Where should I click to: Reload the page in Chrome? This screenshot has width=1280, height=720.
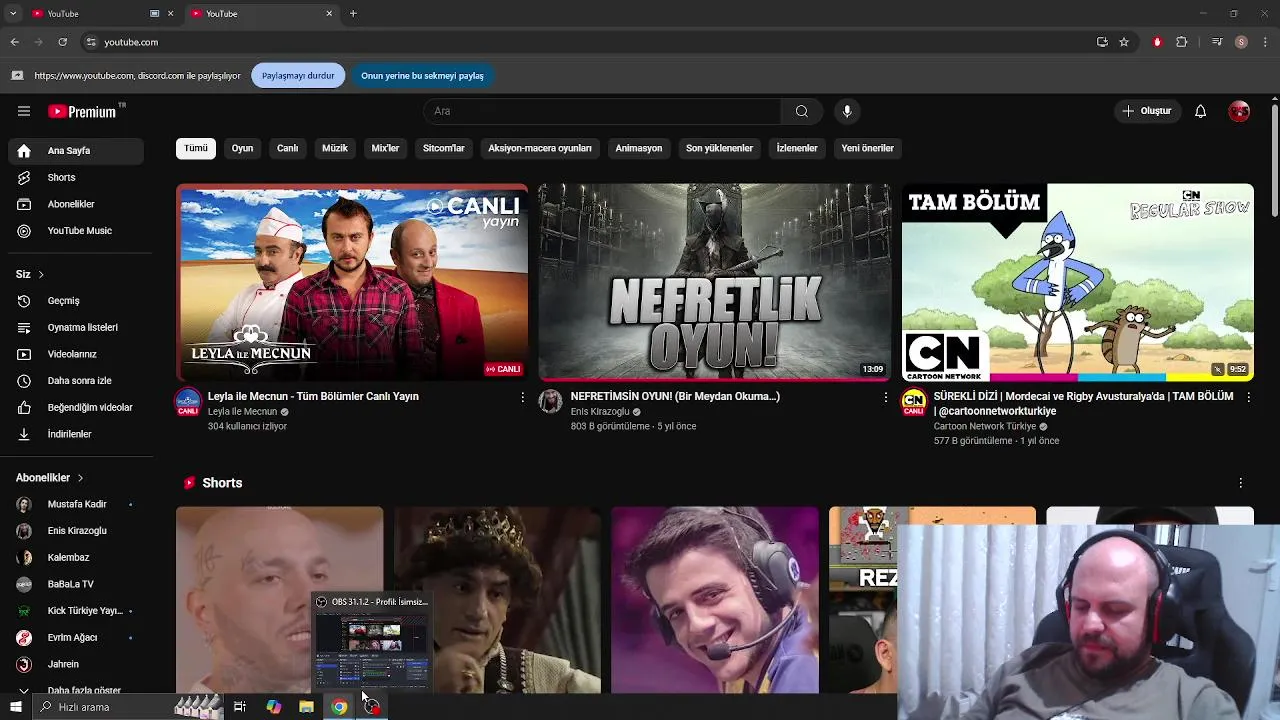[62, 42]
